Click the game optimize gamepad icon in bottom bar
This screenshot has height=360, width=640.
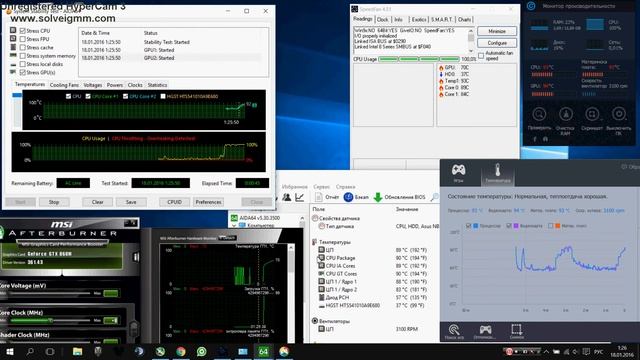point(485,331)
